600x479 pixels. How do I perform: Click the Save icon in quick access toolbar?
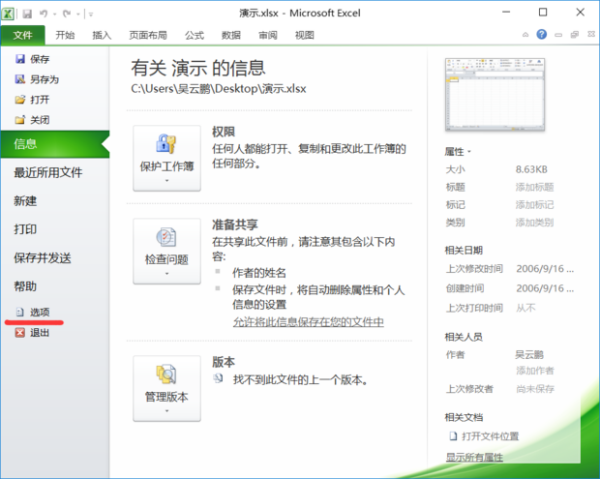click(27, 14)
